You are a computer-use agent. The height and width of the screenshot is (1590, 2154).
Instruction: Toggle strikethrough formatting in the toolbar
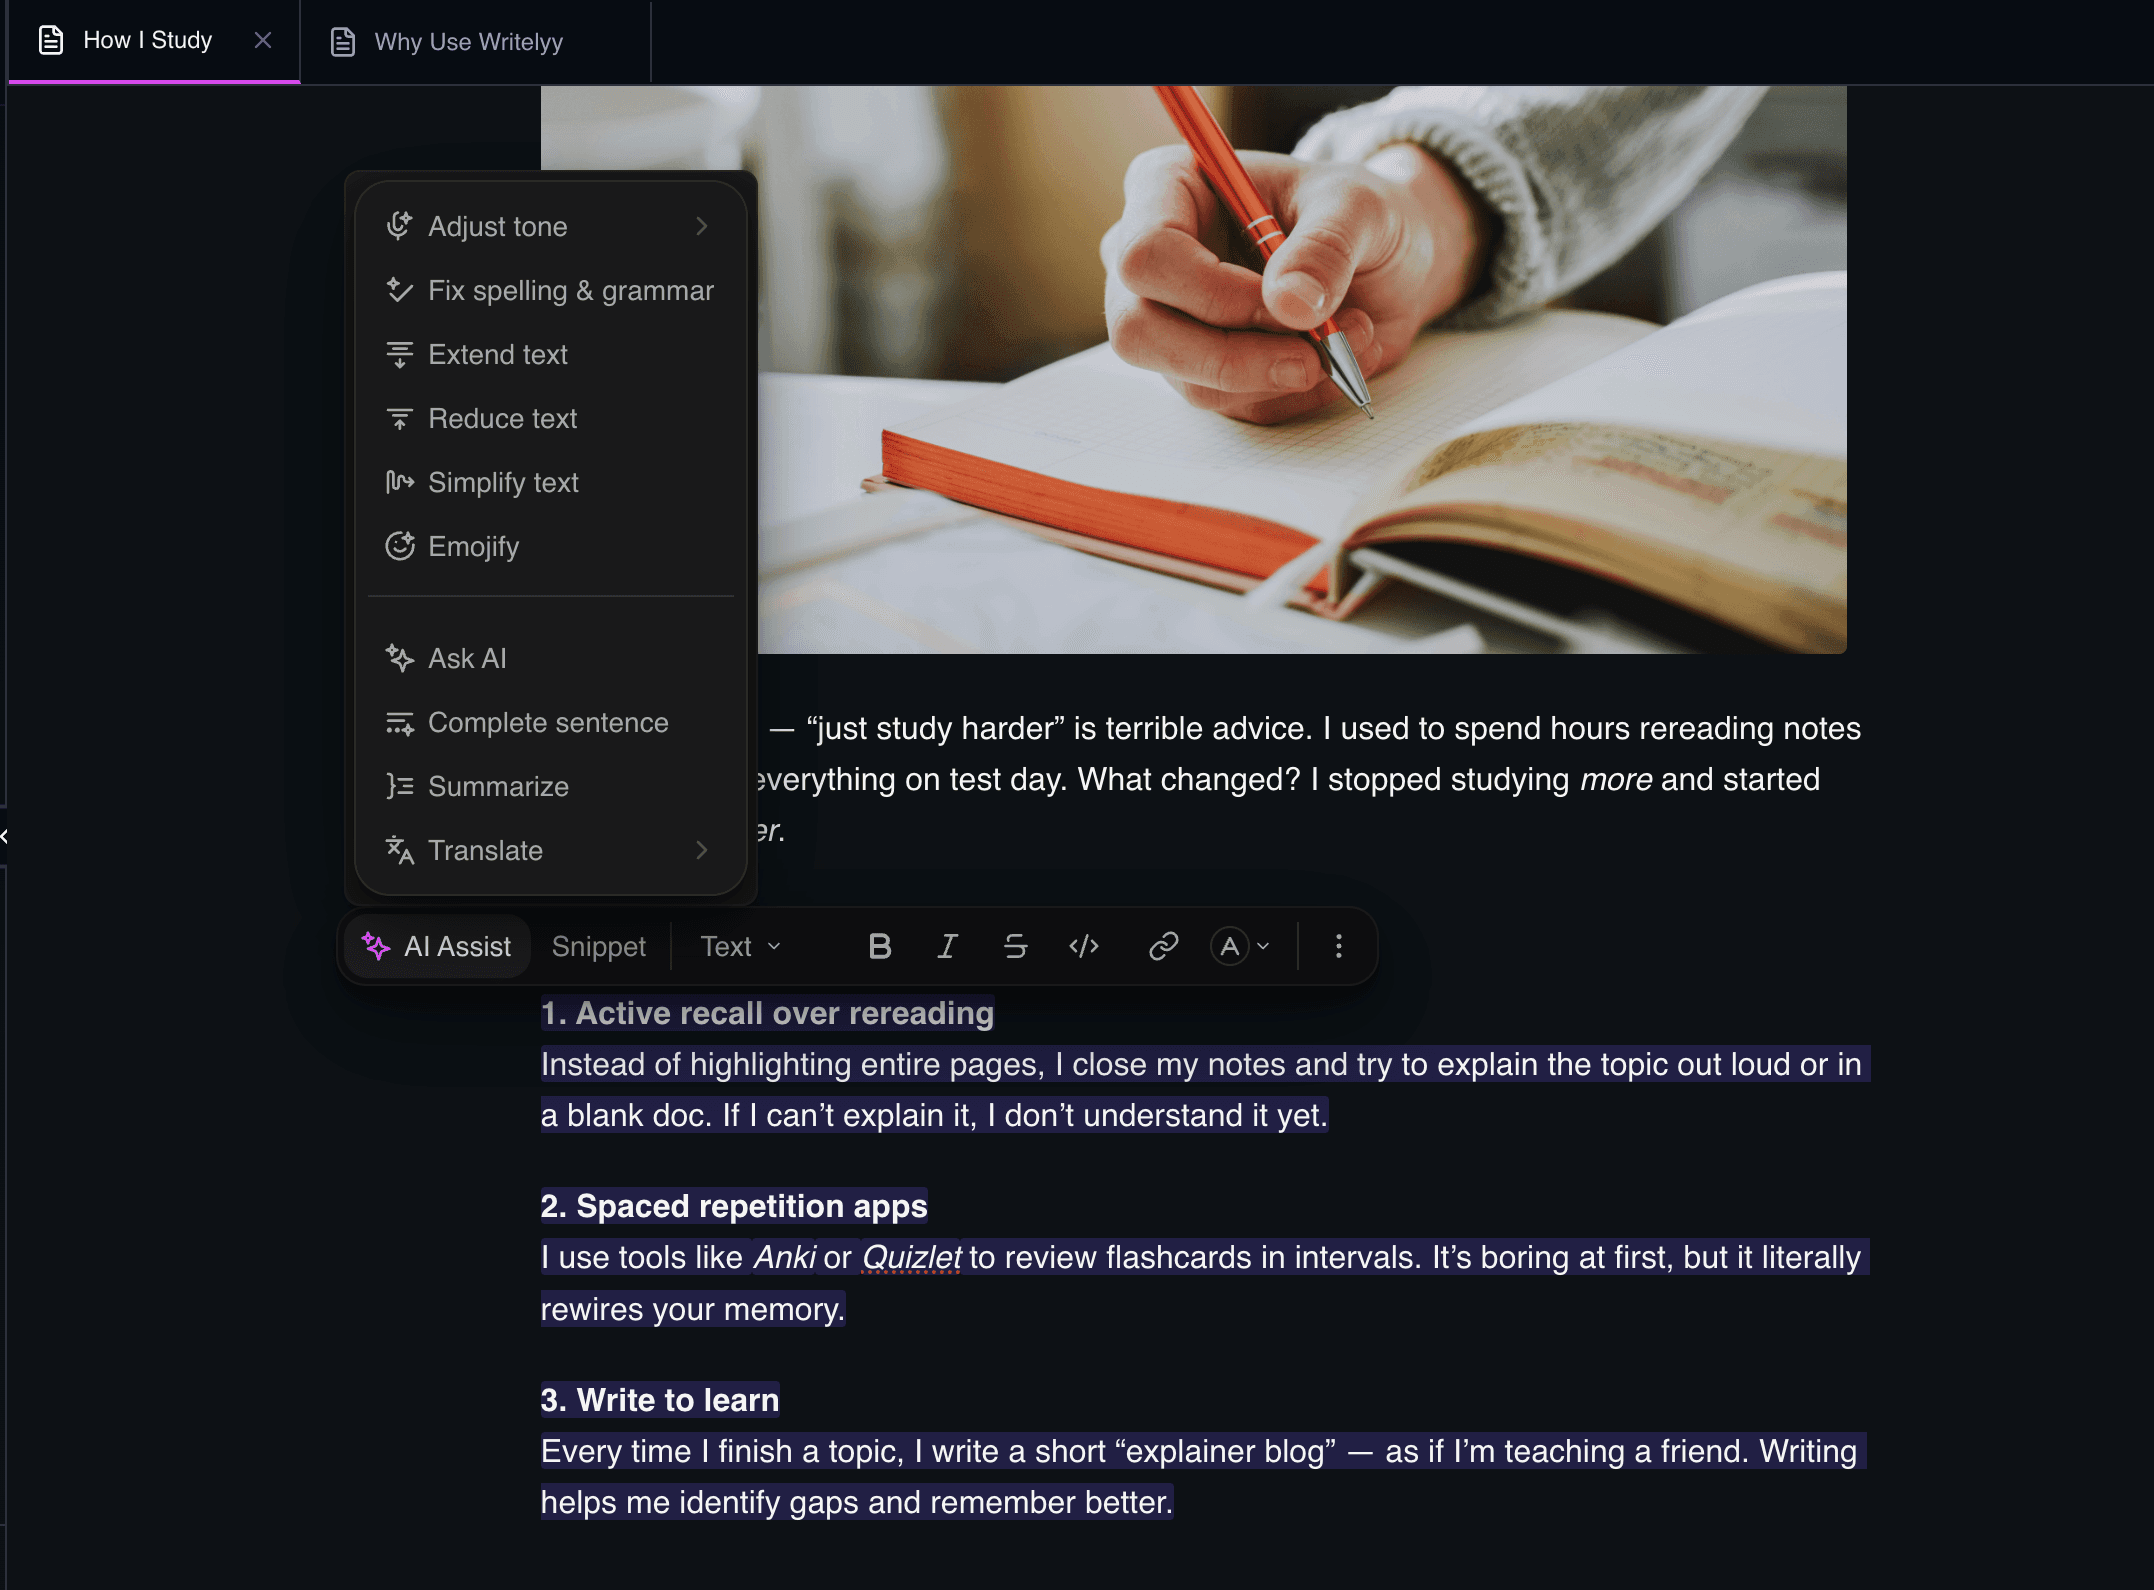[x=1015, y=946]
